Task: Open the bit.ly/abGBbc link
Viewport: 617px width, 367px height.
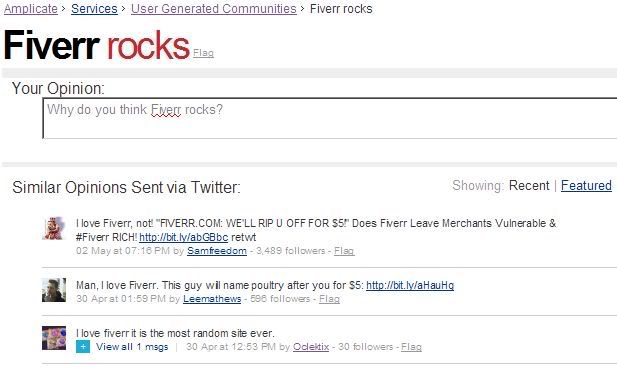Action: [184, 237]
